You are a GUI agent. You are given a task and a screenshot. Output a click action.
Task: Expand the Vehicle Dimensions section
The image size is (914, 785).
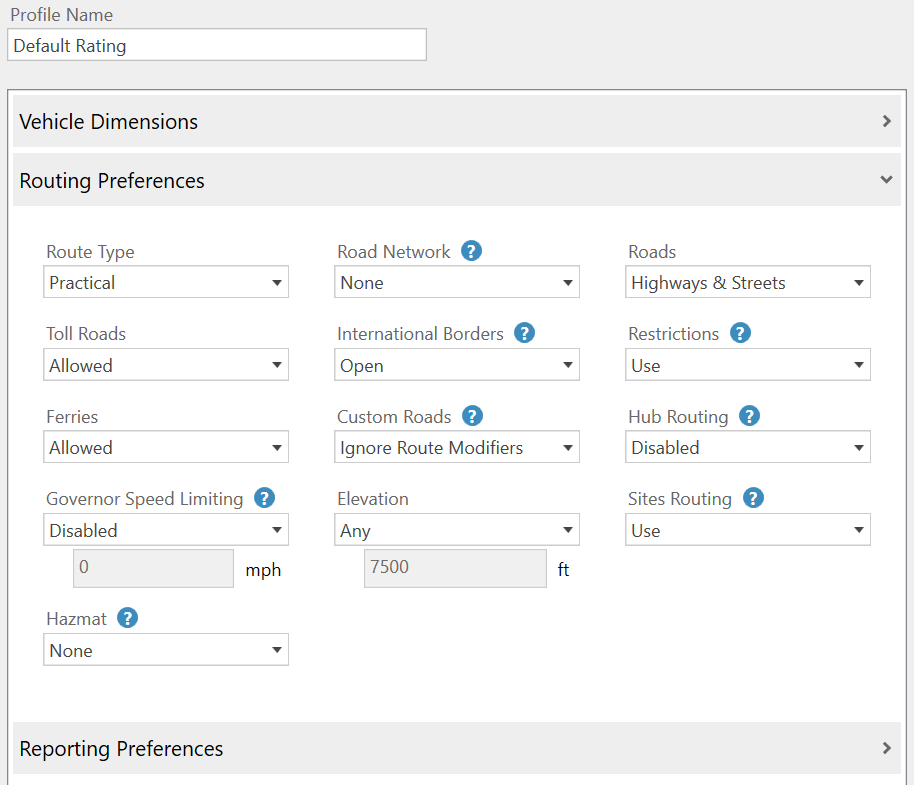[457, 121]
